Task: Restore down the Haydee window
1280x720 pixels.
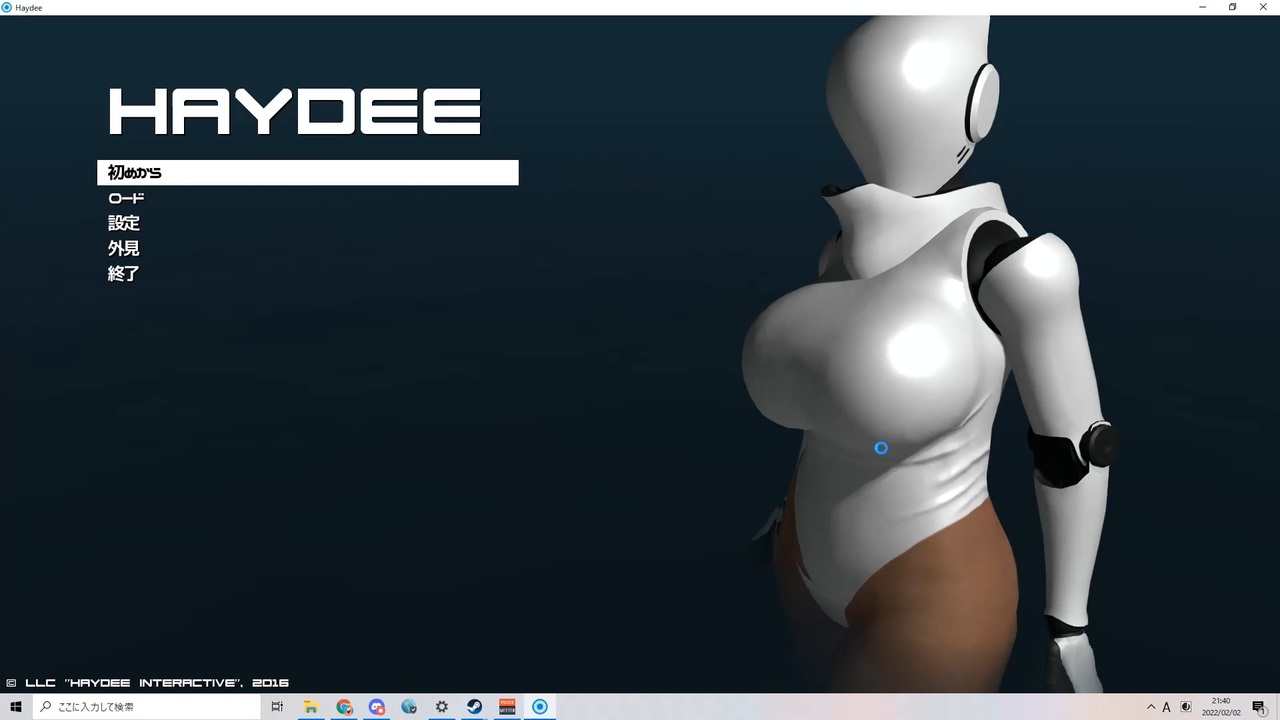Action: [x=1232, y=7]
